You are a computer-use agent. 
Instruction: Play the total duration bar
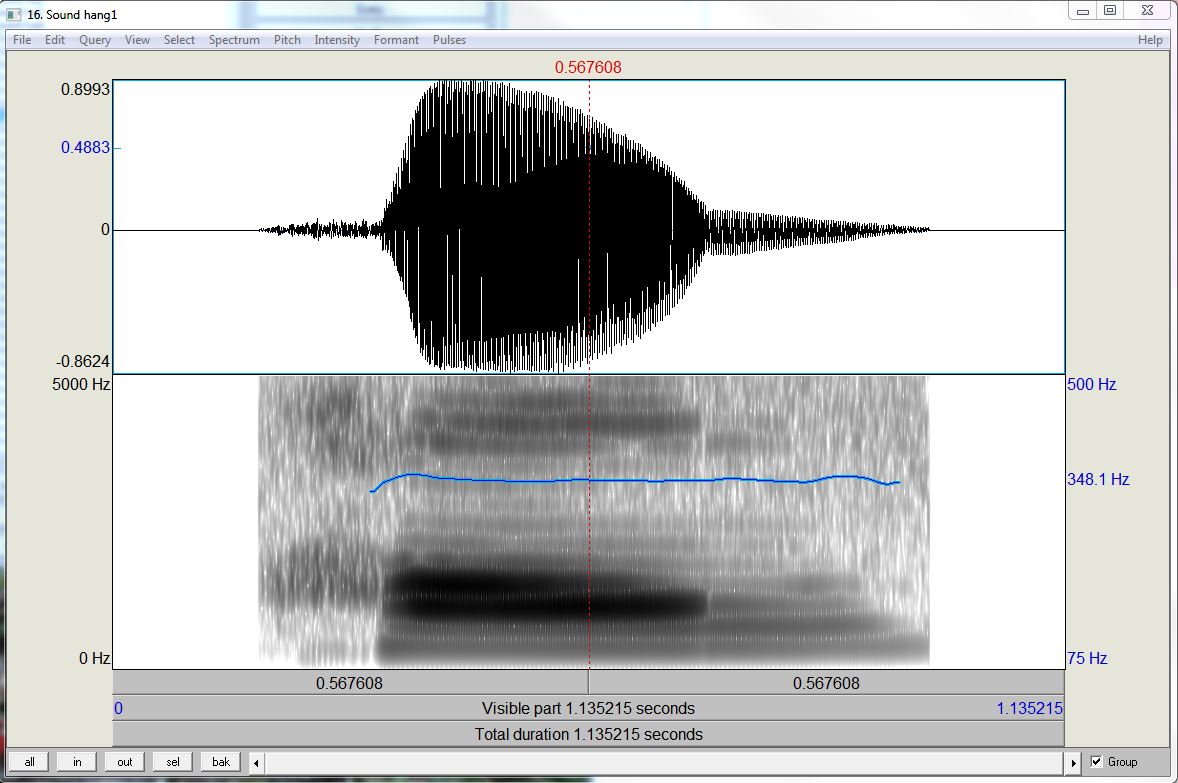(x=588, y=734)
